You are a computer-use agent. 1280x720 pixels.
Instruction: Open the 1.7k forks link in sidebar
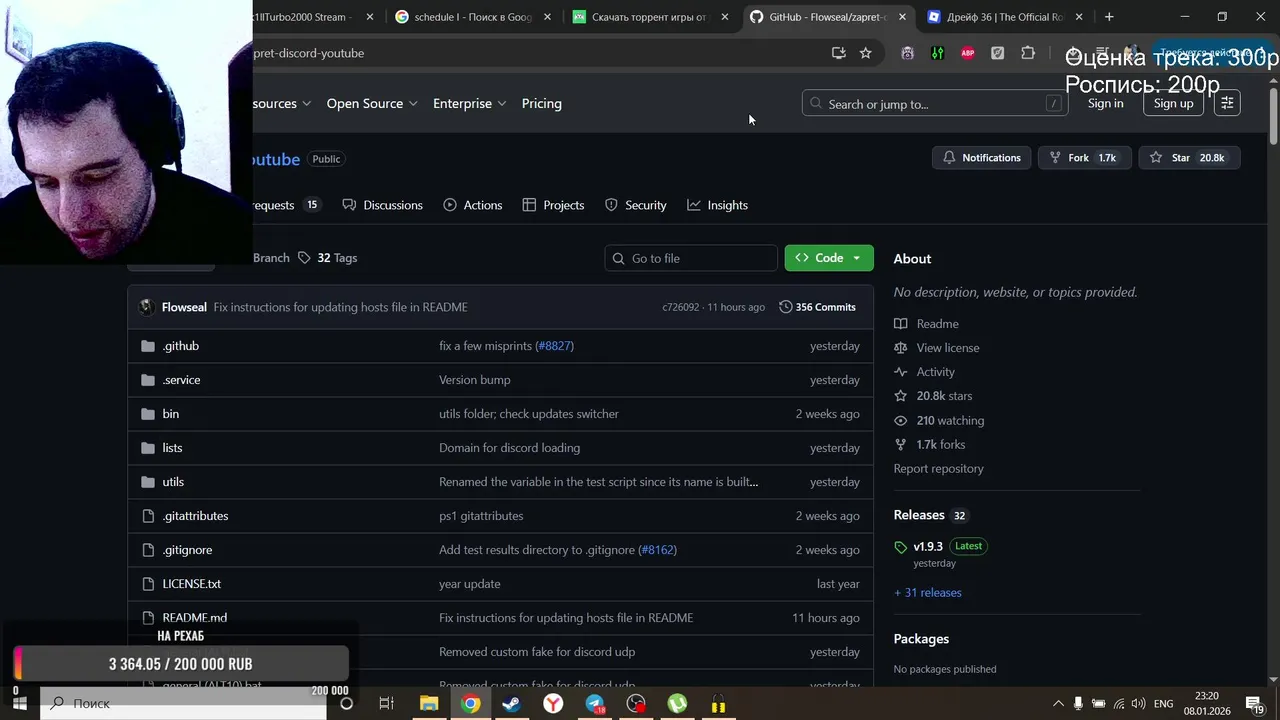940,445
